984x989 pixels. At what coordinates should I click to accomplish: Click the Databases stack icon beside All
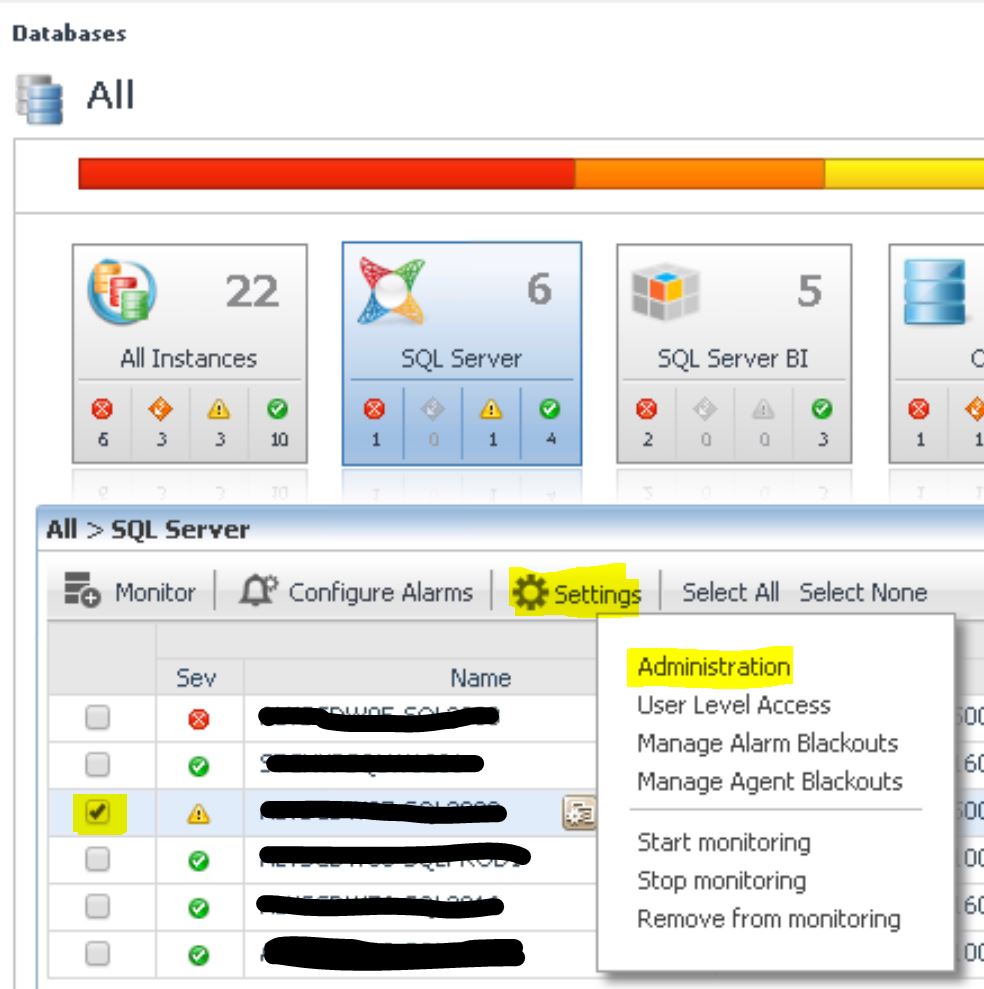tap(39, 98)
